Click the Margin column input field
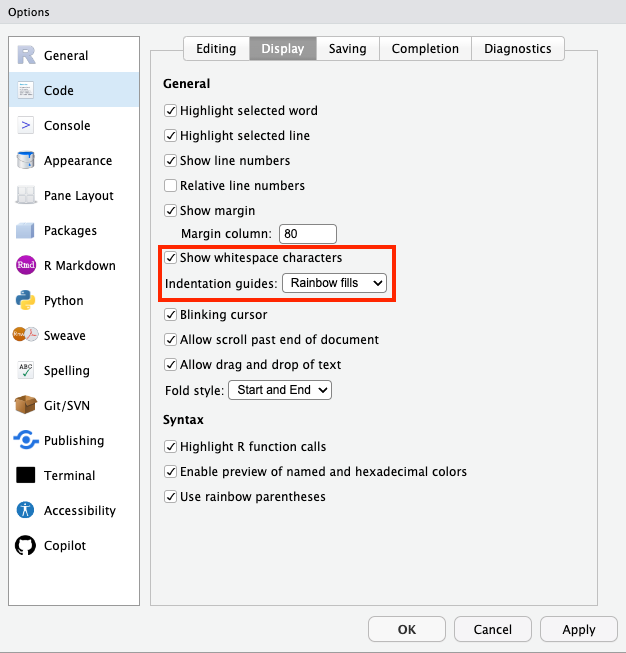The image size is (626, 653). tap(308, 234)
